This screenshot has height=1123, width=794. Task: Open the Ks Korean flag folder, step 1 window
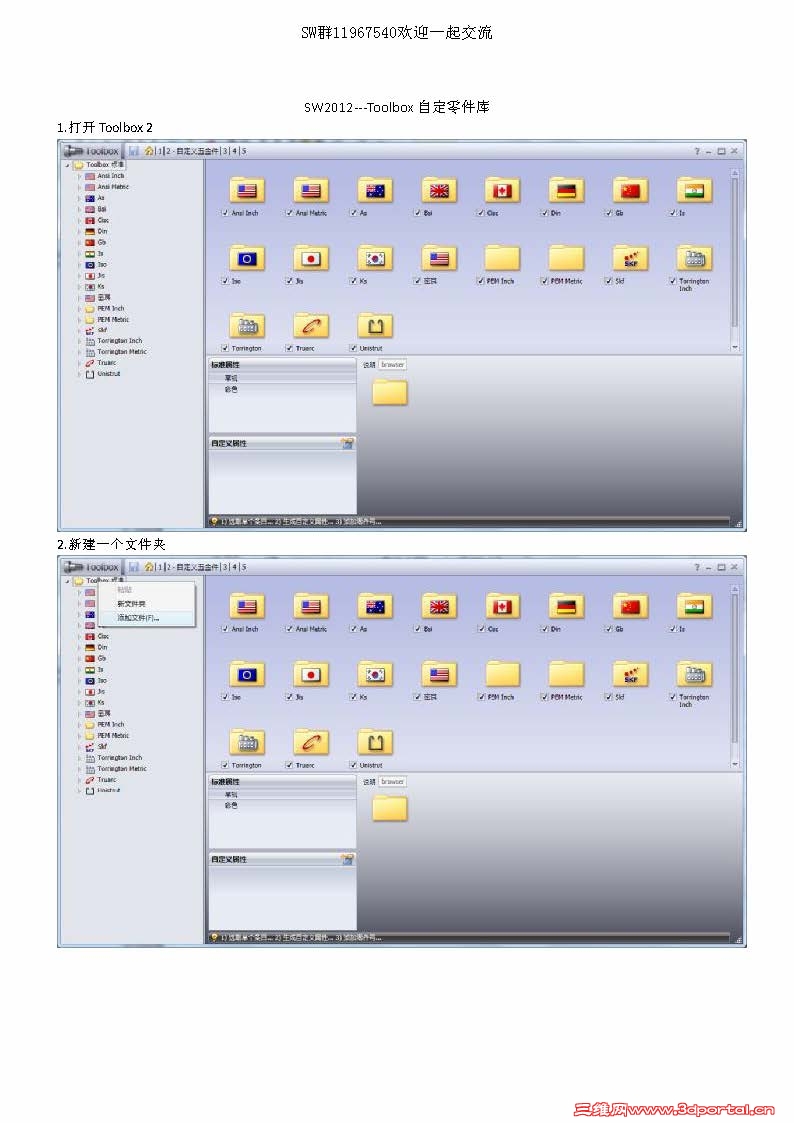click(374, 259)
